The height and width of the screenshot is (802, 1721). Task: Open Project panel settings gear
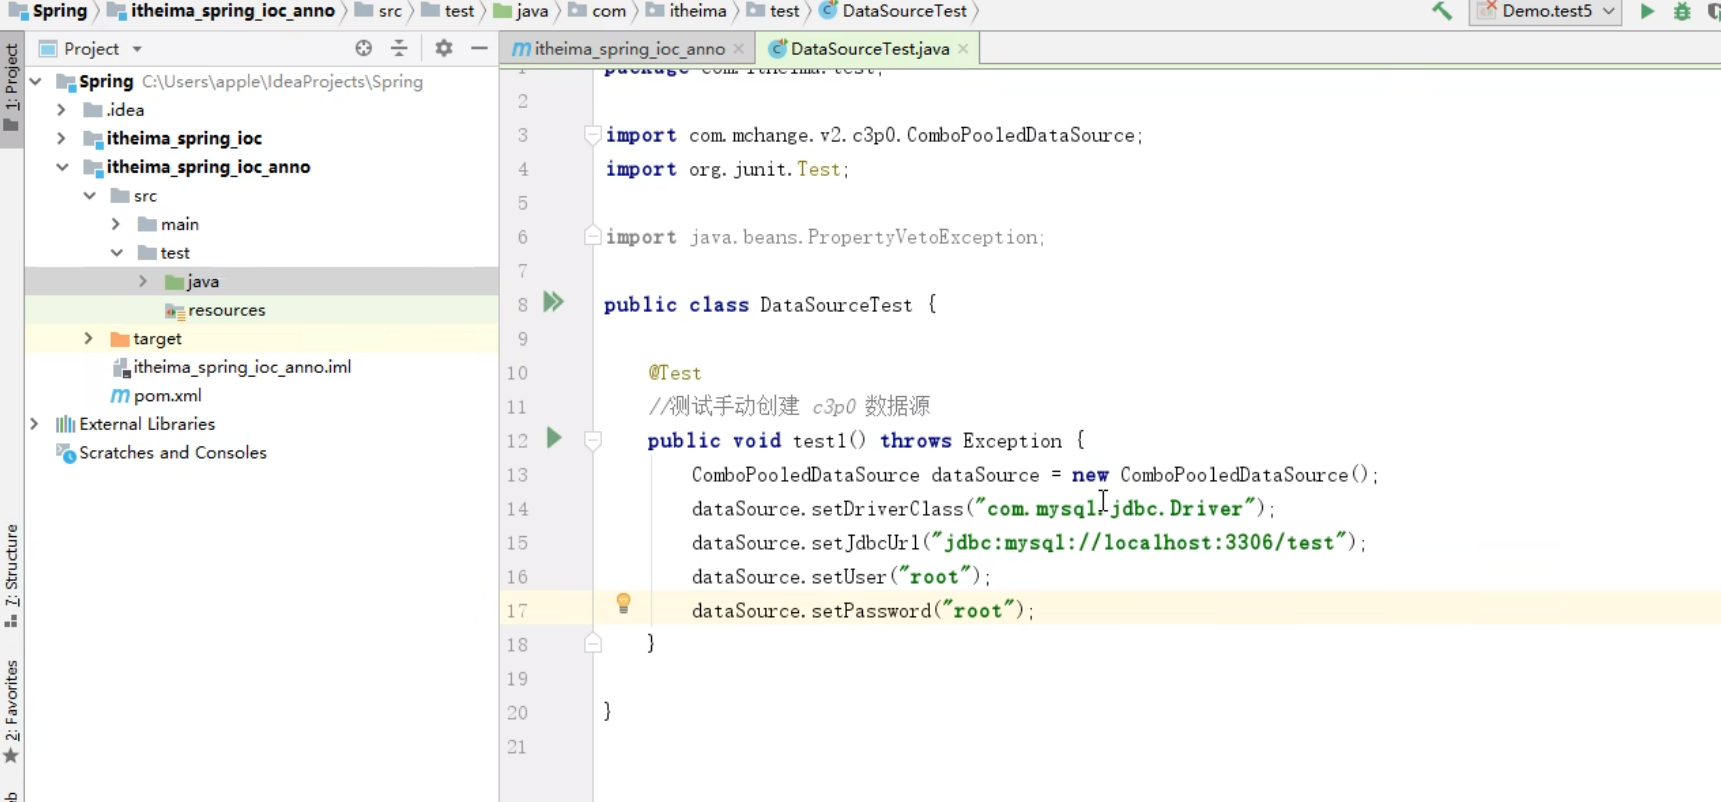tap(444, 48)
